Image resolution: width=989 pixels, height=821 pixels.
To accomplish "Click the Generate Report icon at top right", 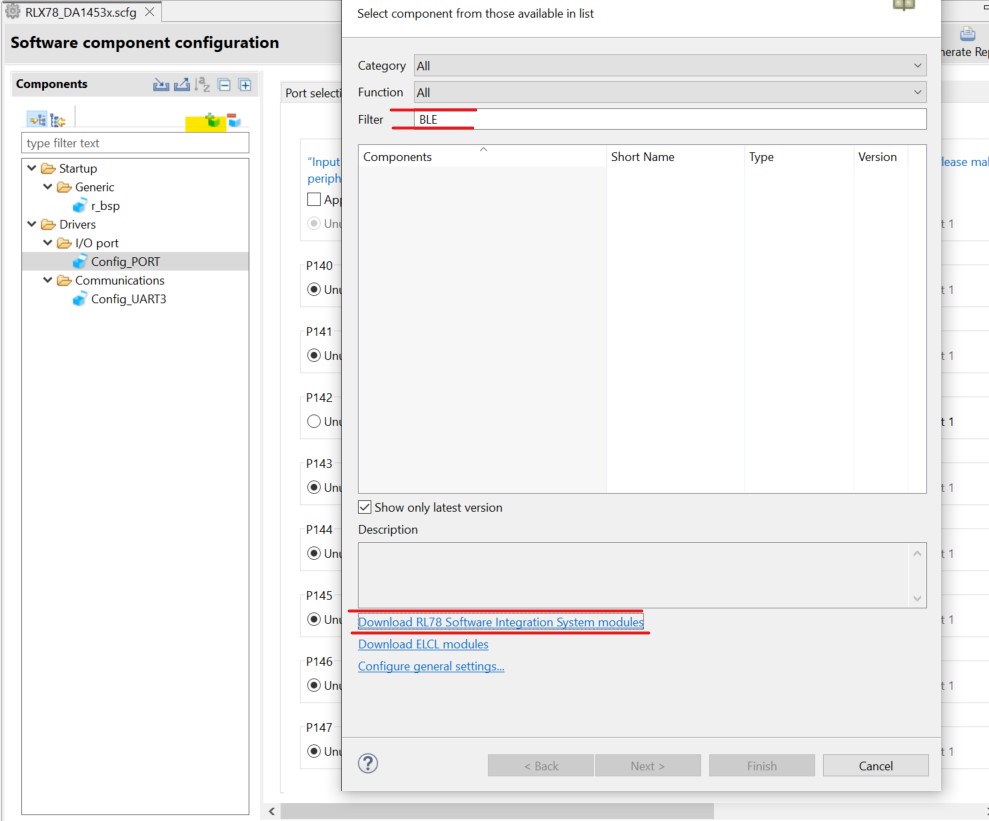I will click(967, 34).
